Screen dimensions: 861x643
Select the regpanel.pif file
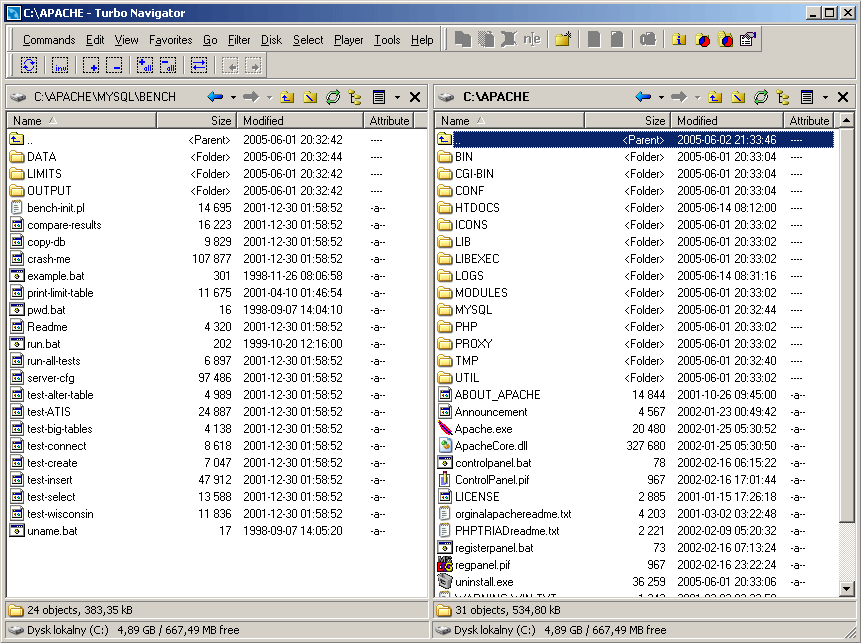coord(482,565)
